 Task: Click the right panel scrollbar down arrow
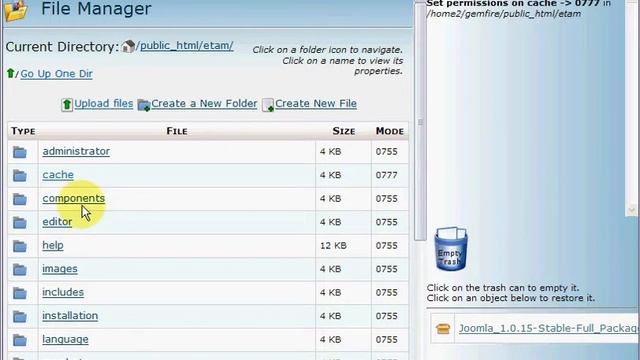click(x=632, y=211)
